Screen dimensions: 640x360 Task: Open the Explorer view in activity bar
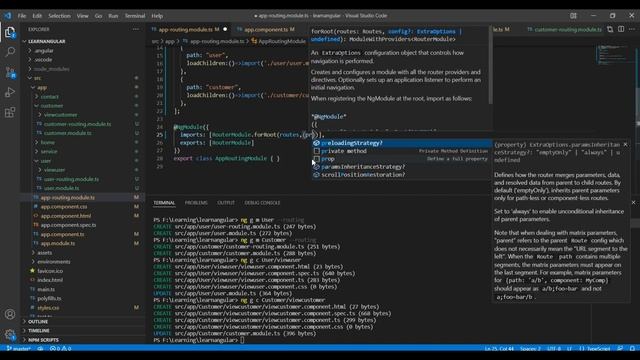[x=10, y=32]
